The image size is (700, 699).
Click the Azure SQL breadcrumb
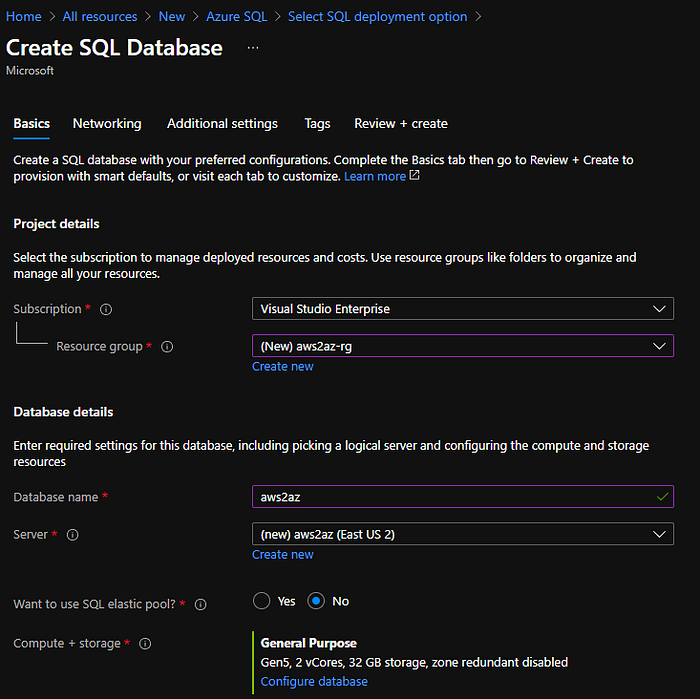click(x=237, y=17)
